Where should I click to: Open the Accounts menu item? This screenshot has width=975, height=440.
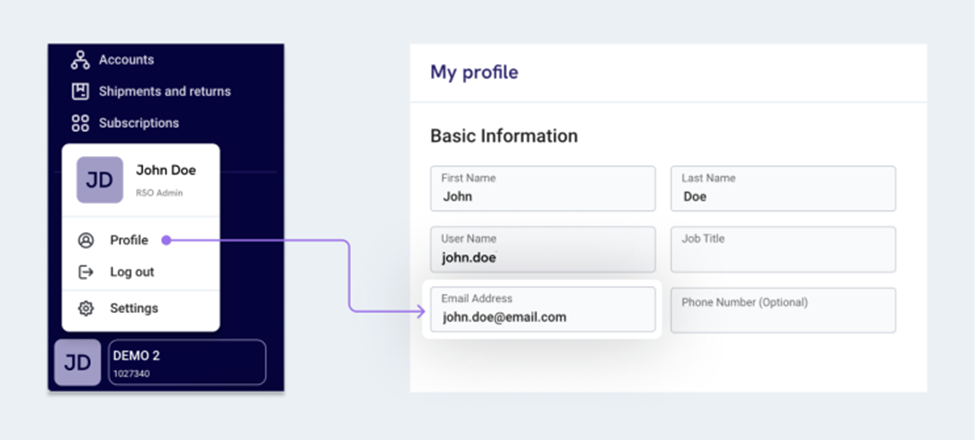[126, 60]
